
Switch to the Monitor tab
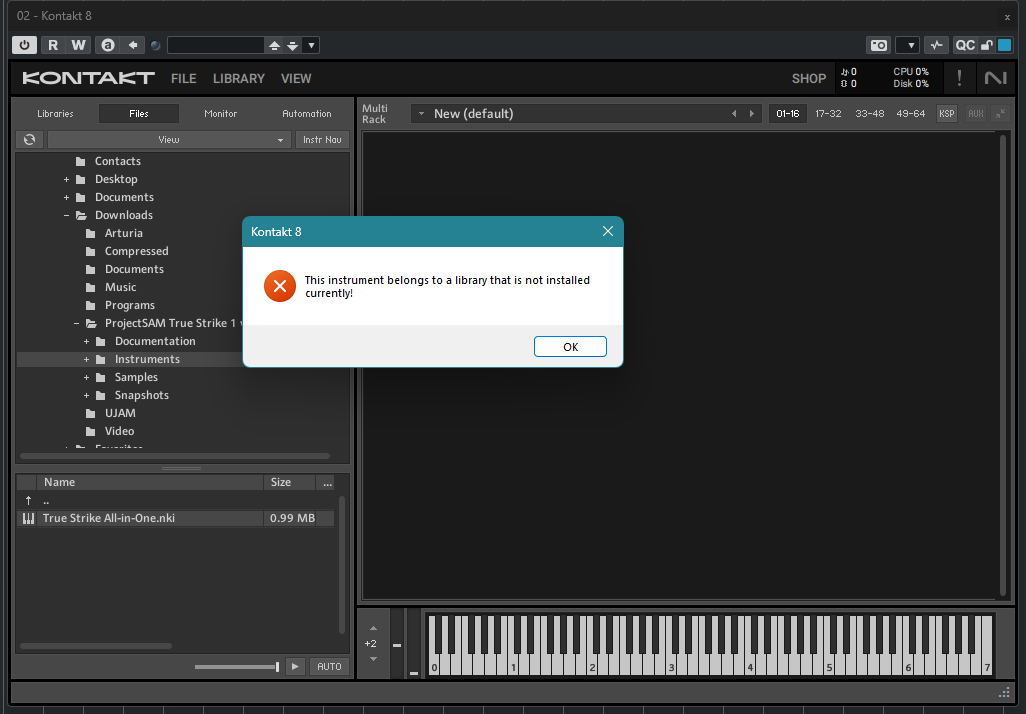(x=221, y=113)
